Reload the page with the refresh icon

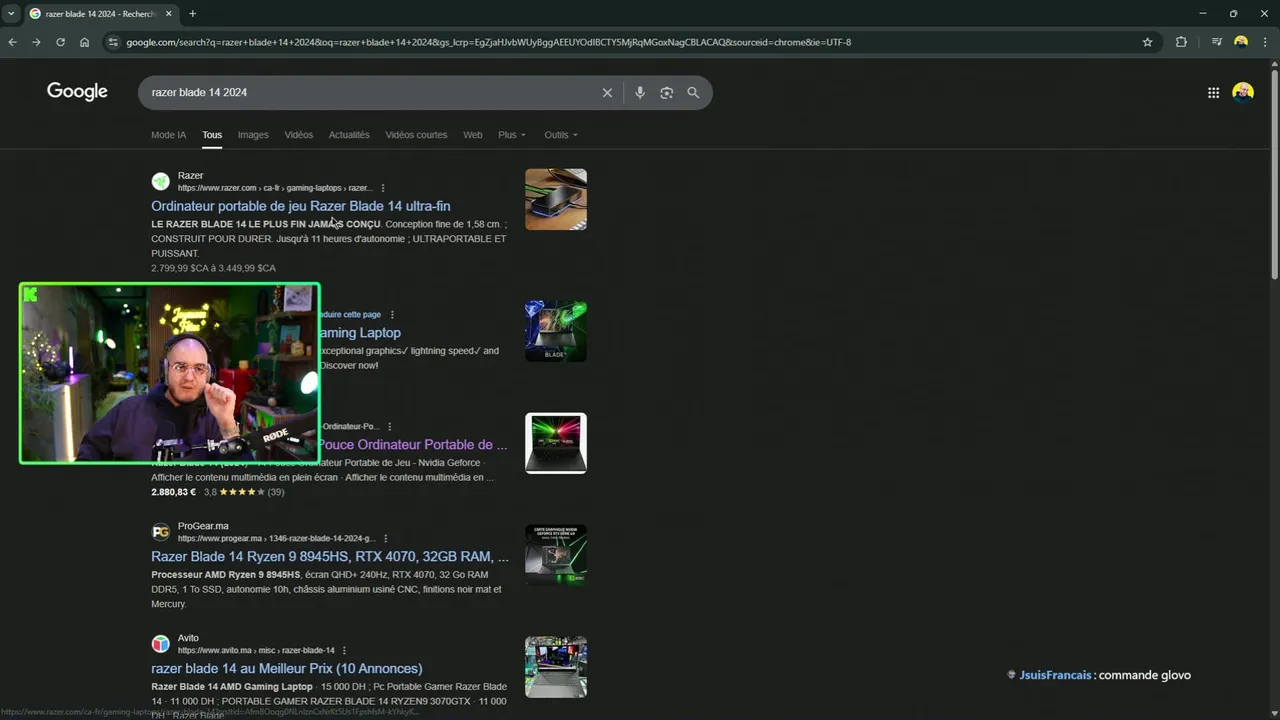pos(60,42)
